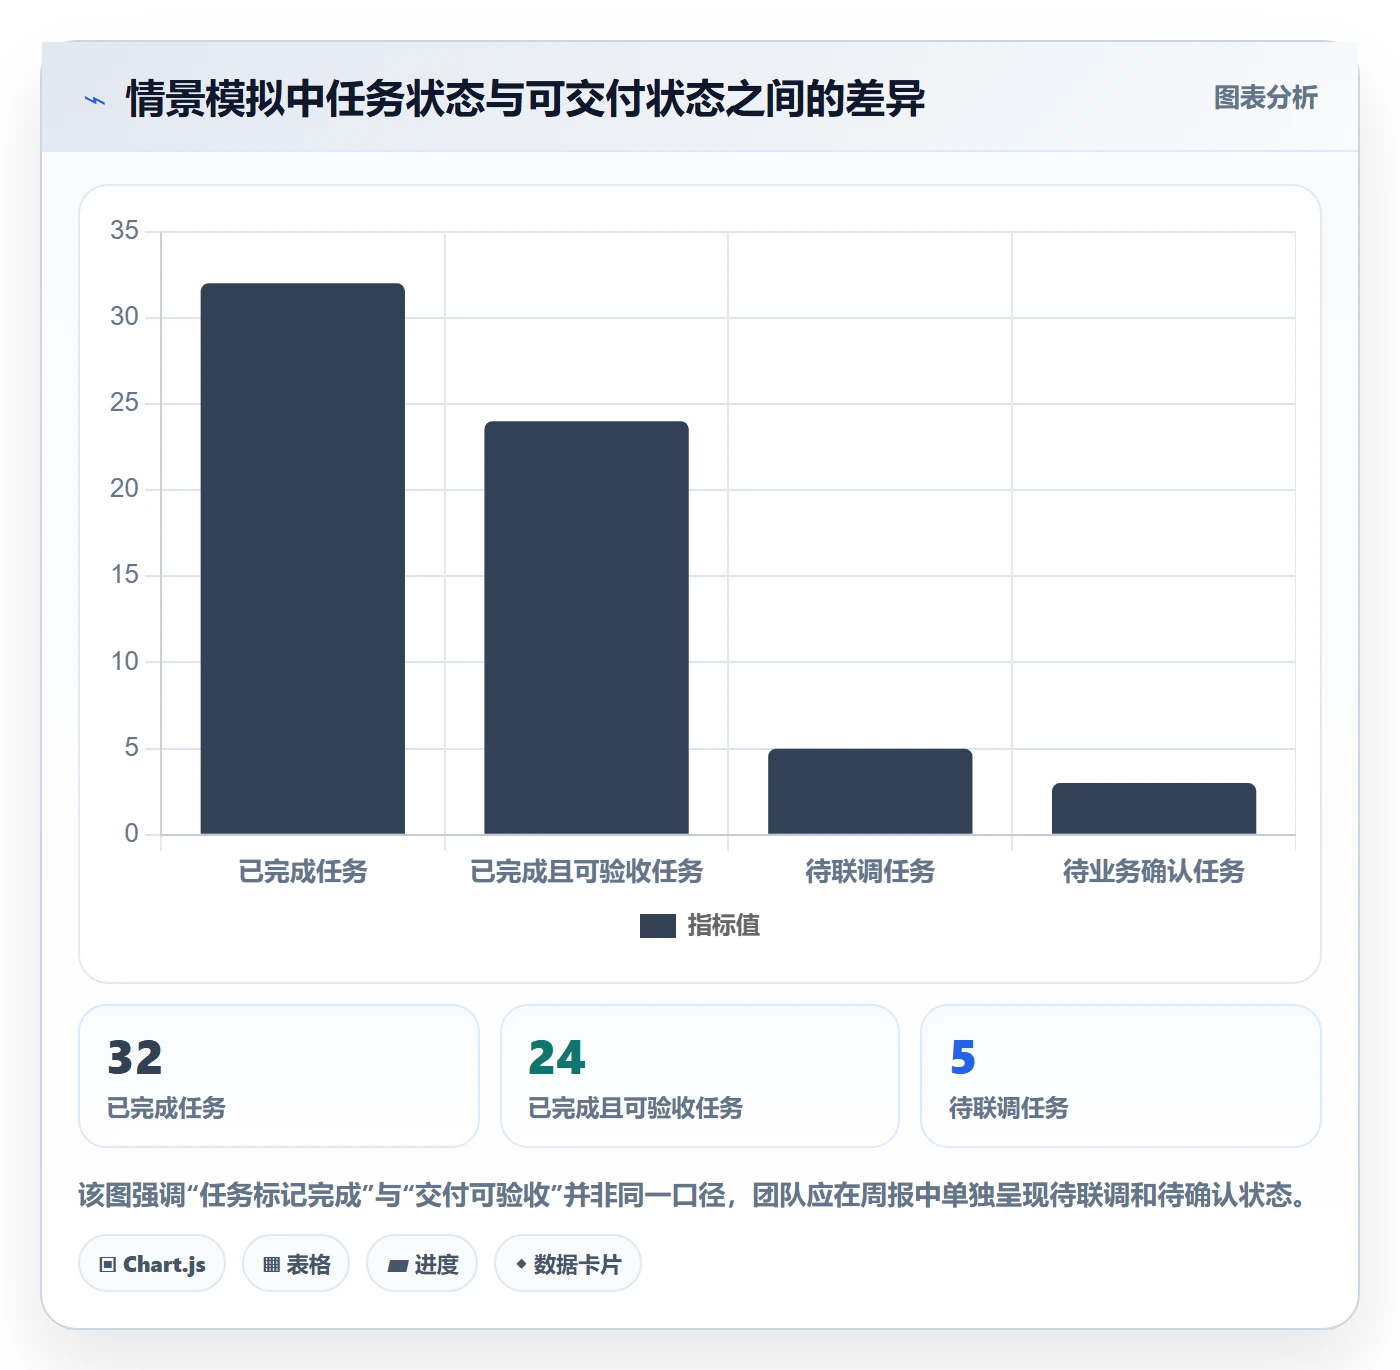1400x1370 pixels.
Task: Select the Chart.js tag chip
Action: point(152,1264)
